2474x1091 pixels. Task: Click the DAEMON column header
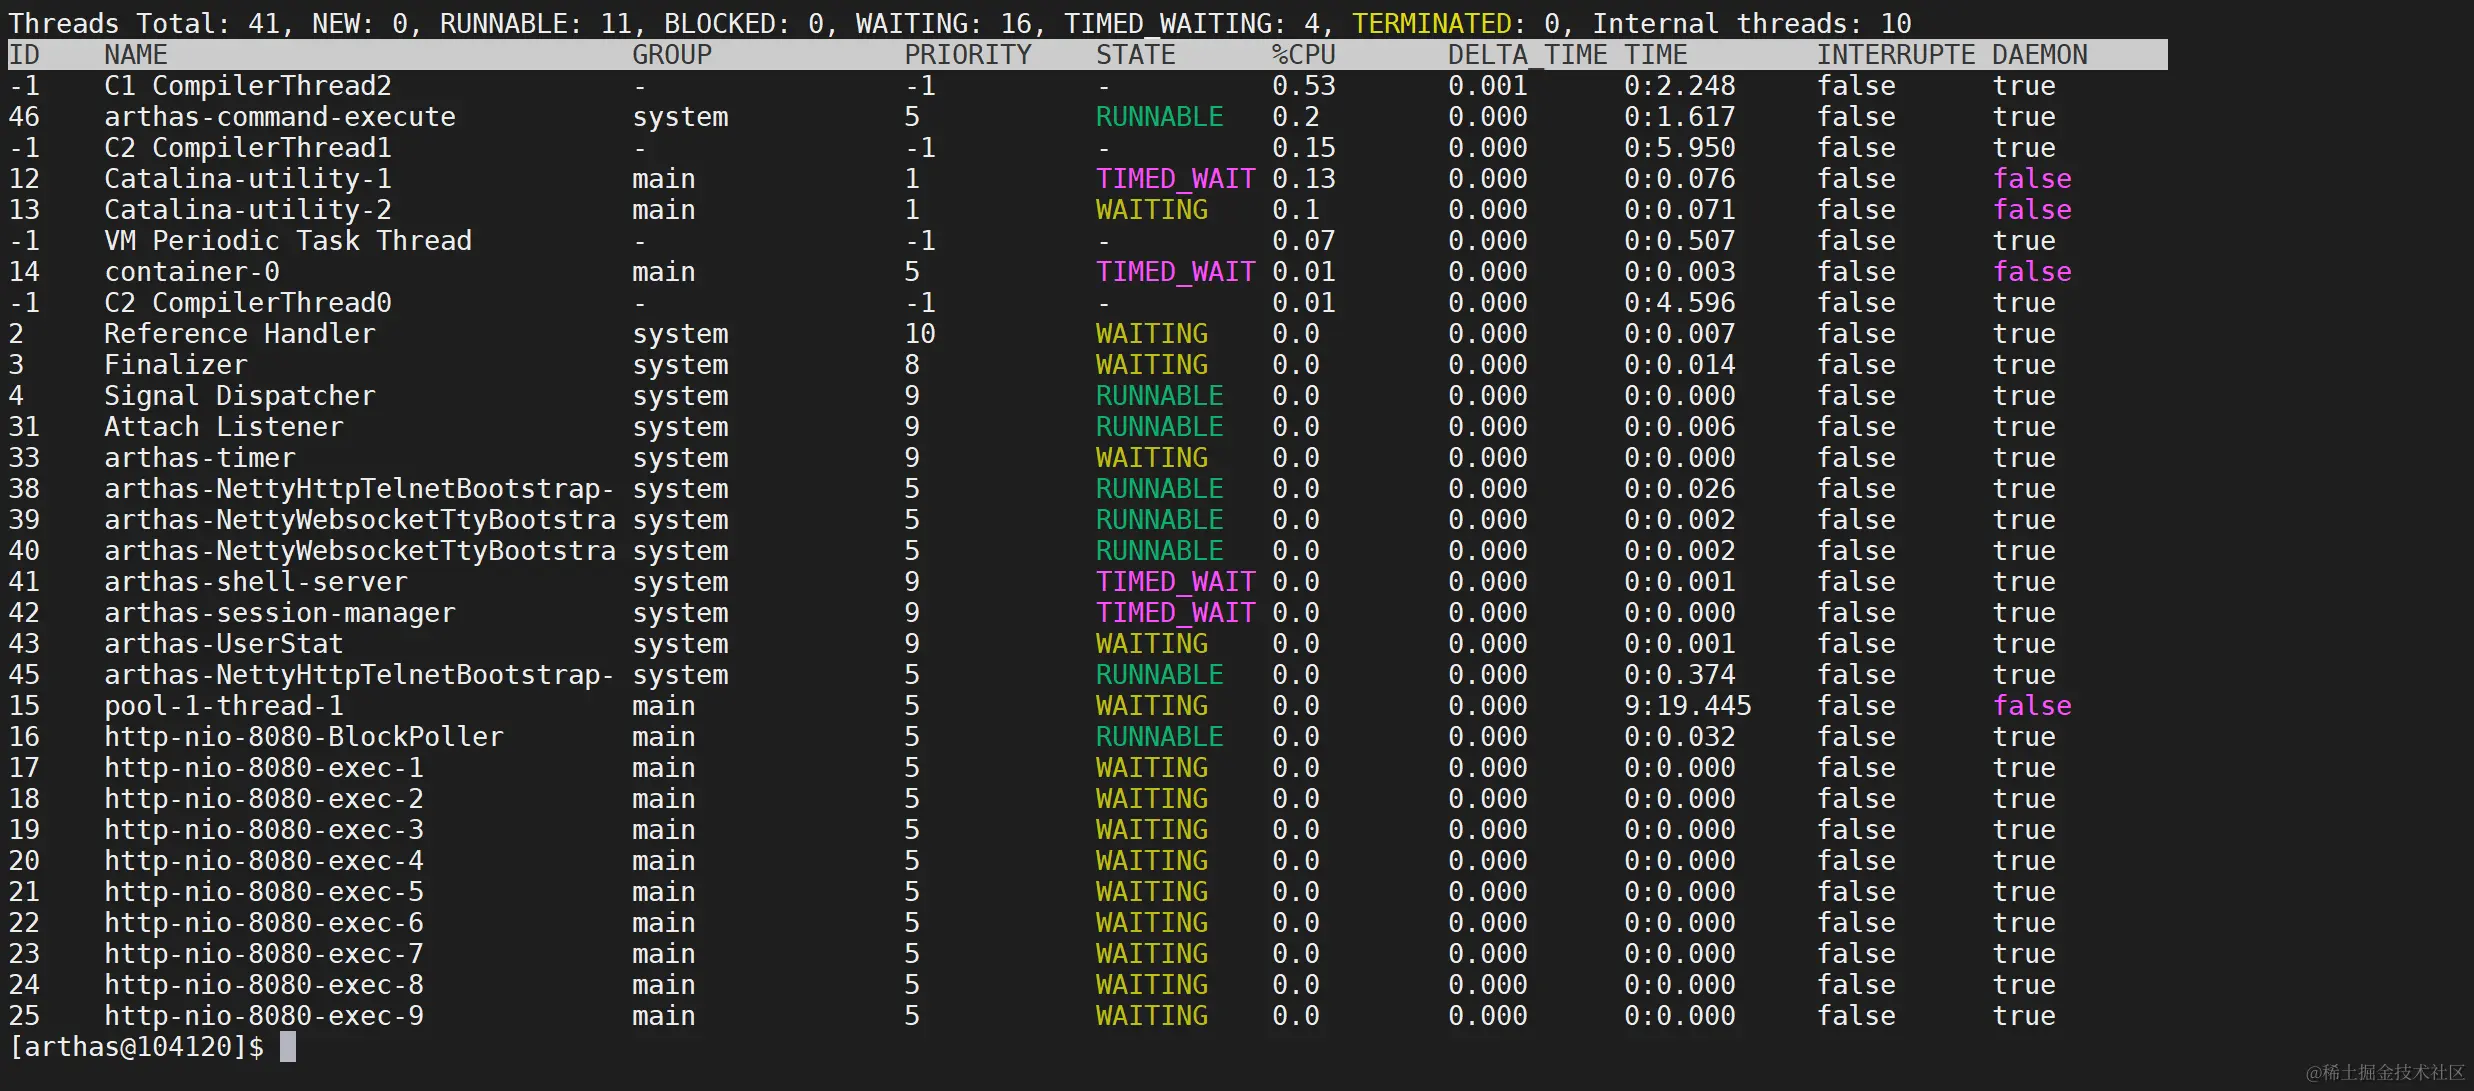click(2039, 55)
